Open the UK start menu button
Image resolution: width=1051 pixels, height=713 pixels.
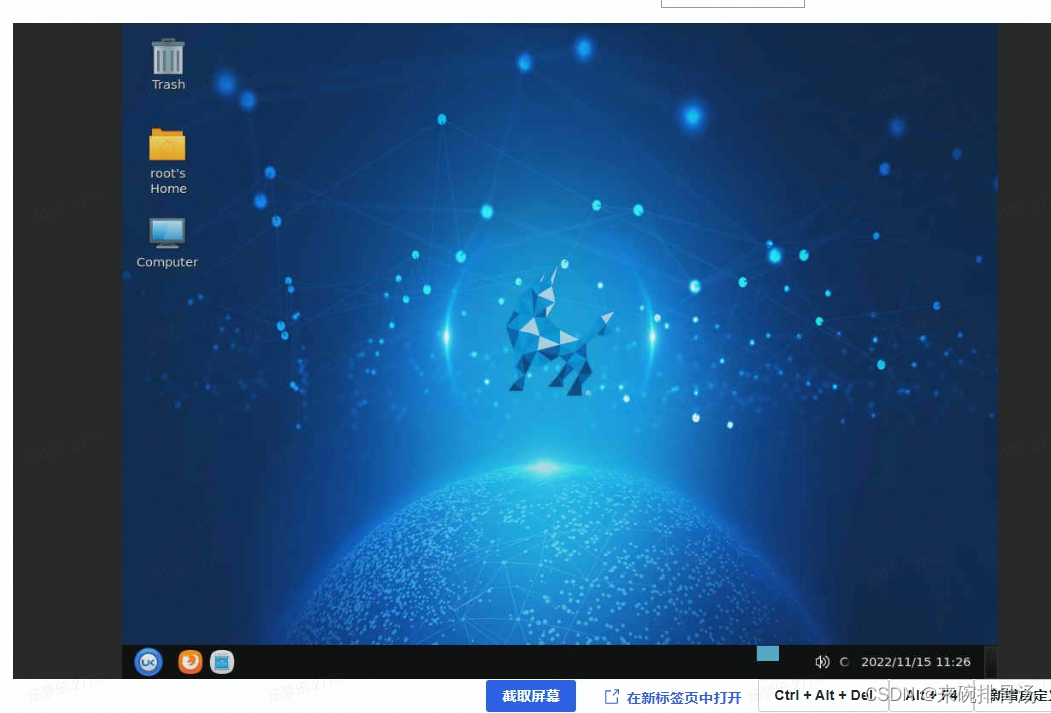[148, 662]
